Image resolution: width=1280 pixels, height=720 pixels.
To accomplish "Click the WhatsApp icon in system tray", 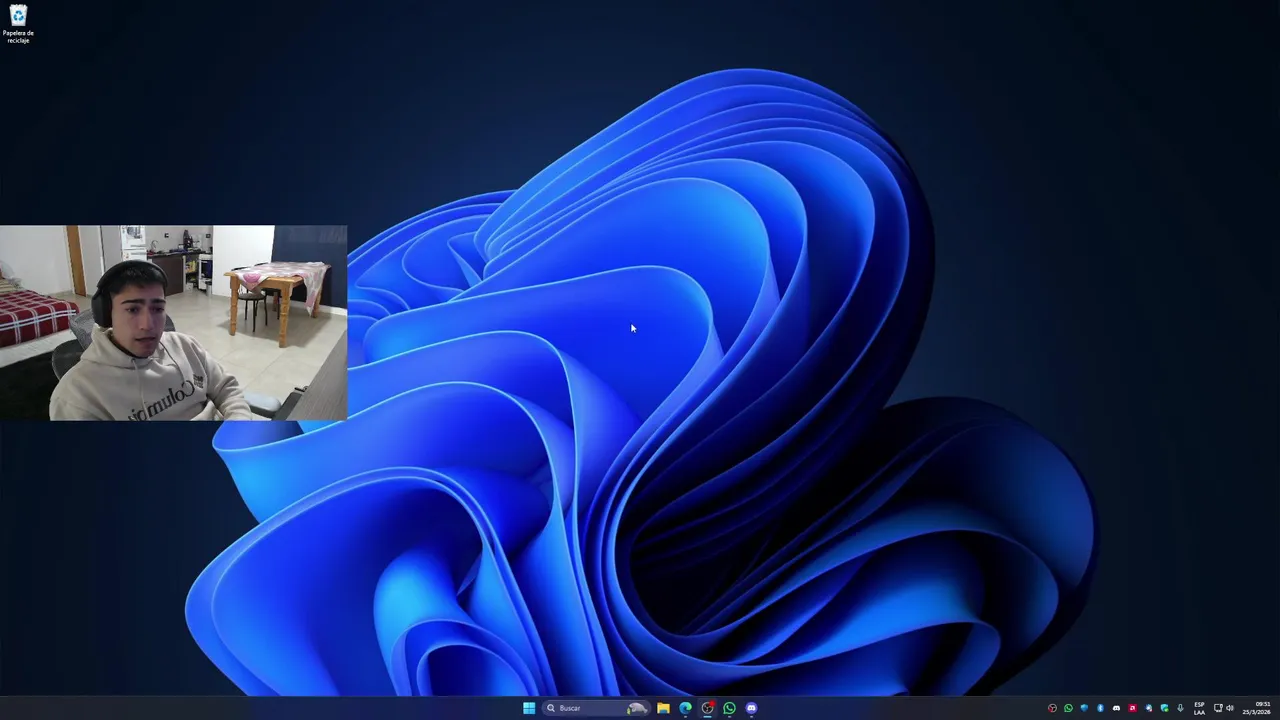I will [1068, 708].
